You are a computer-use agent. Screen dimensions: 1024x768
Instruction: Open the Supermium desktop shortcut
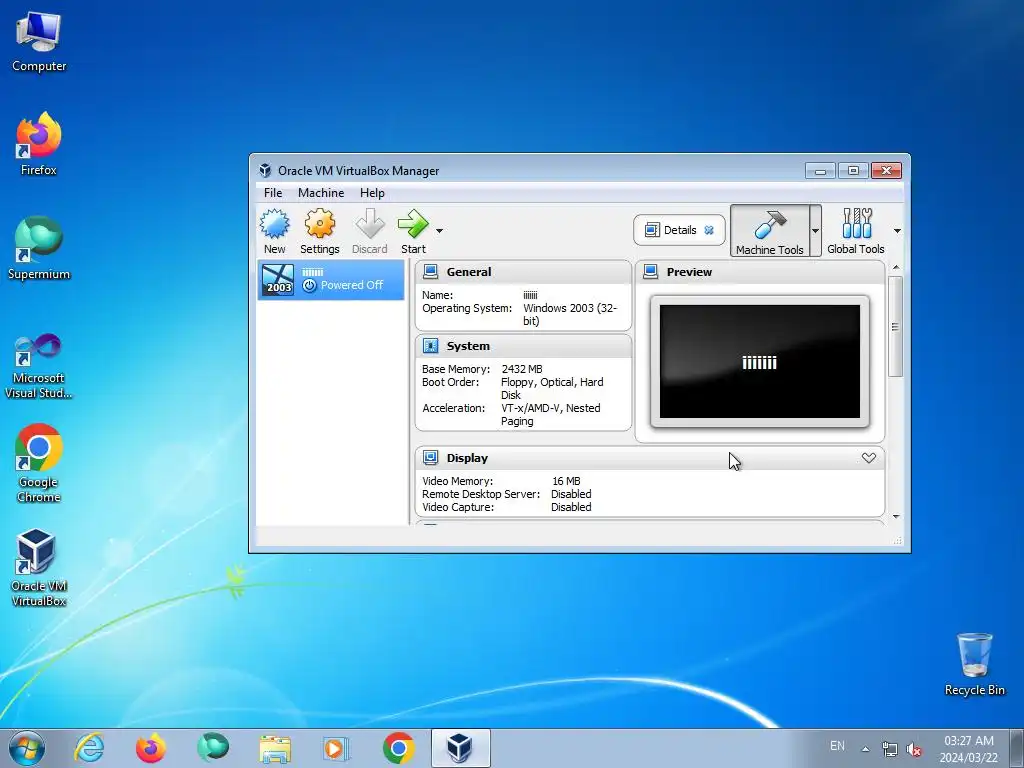39,248
